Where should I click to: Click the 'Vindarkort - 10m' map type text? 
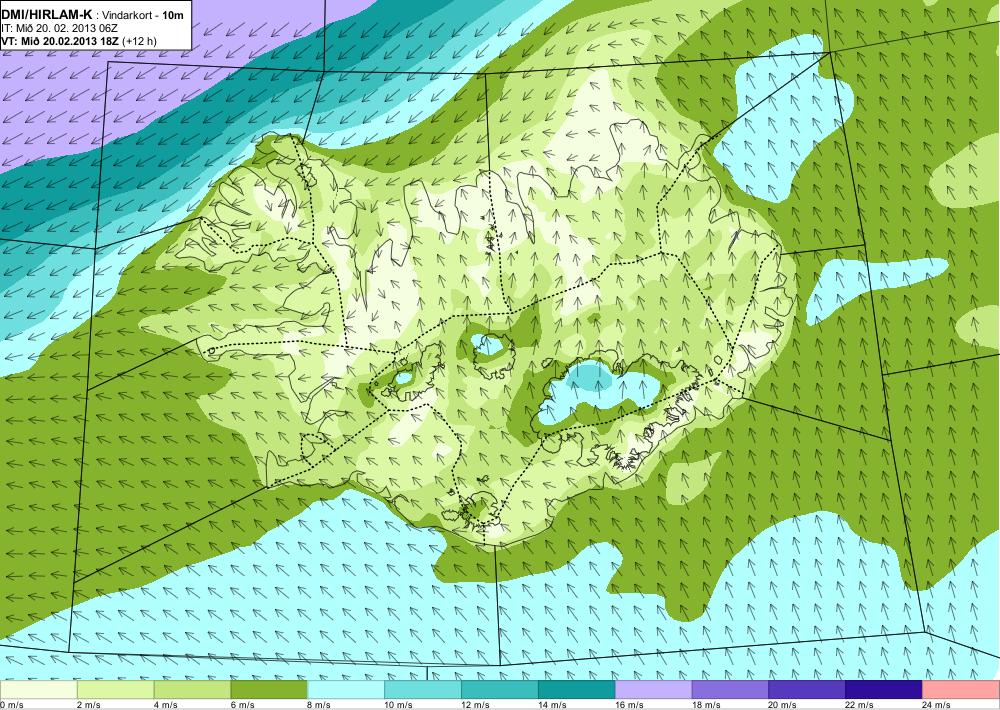click(143, 15)
